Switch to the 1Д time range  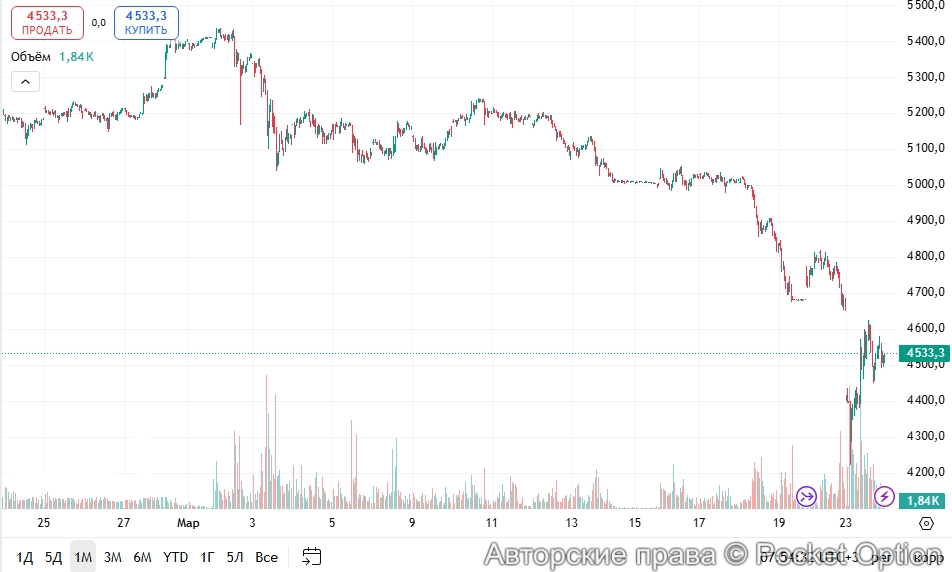click(25, 557)
